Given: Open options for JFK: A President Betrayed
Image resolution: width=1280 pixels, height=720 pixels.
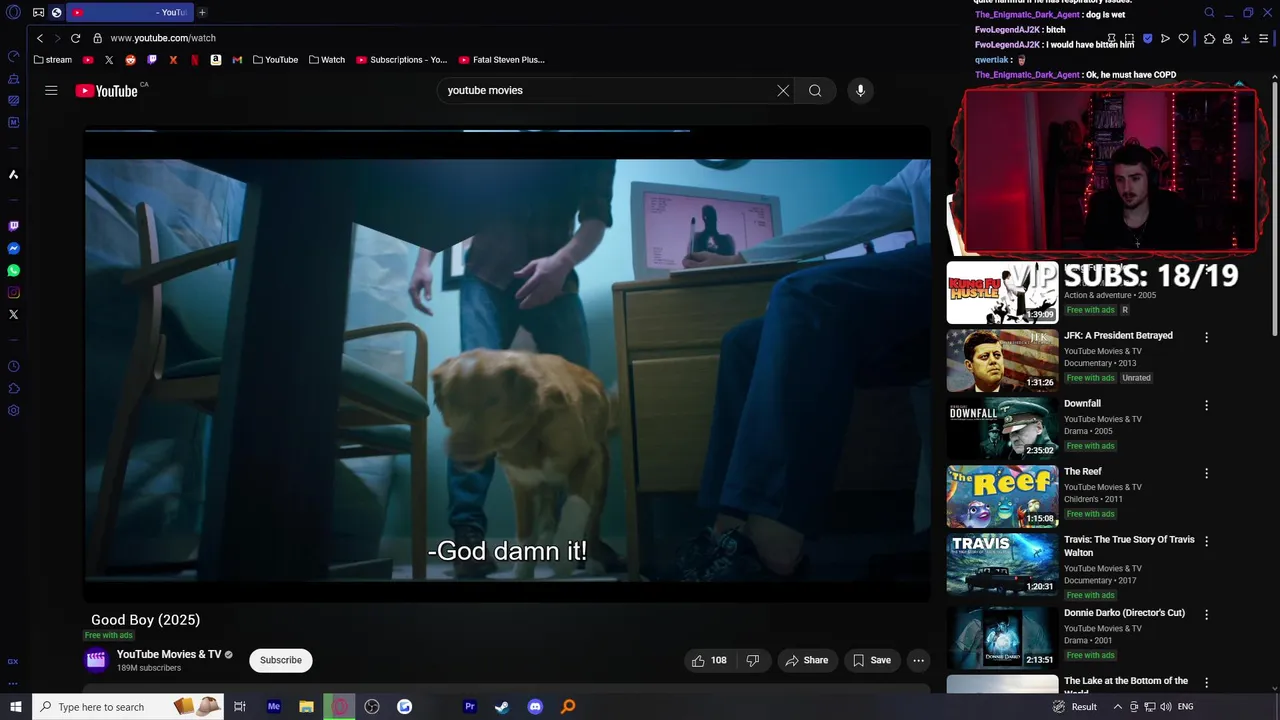Looking at the screenshot, I should coord(1206,338).
